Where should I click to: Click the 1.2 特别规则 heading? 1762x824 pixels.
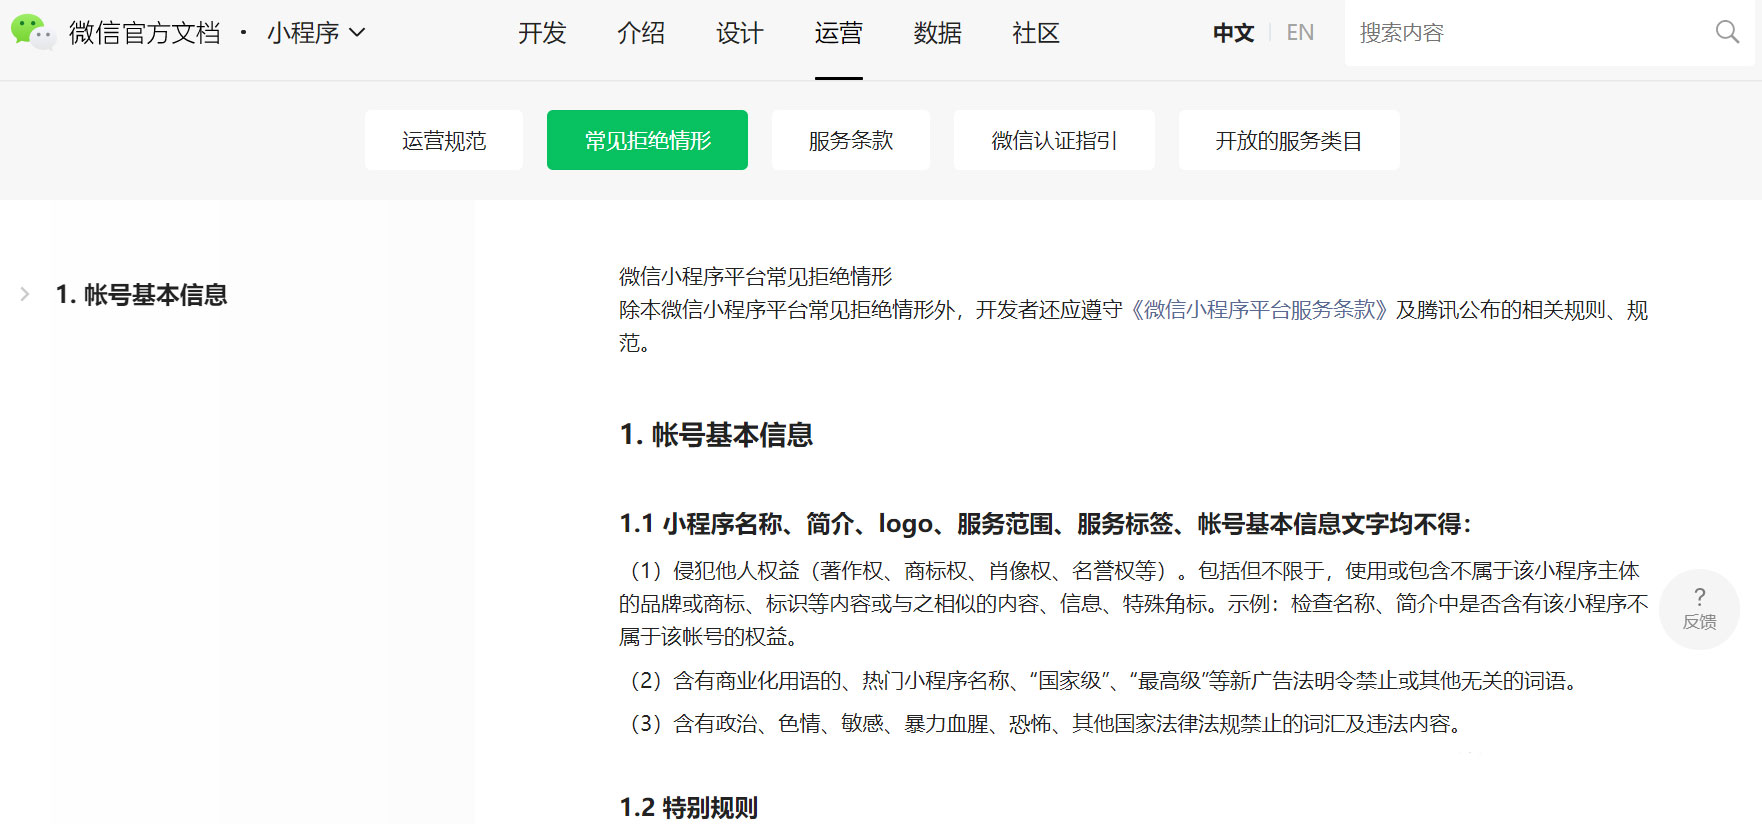(689, 808)
